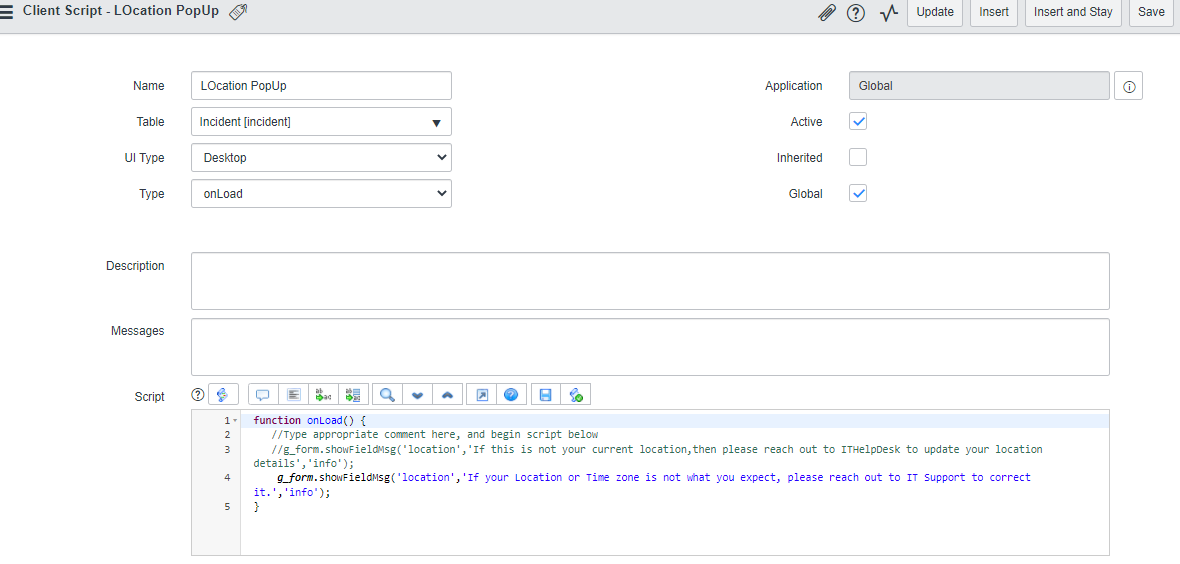Screen dimensions: 1180x564
Task: Click the script syntax check icon
Action: tap(576, 394)
